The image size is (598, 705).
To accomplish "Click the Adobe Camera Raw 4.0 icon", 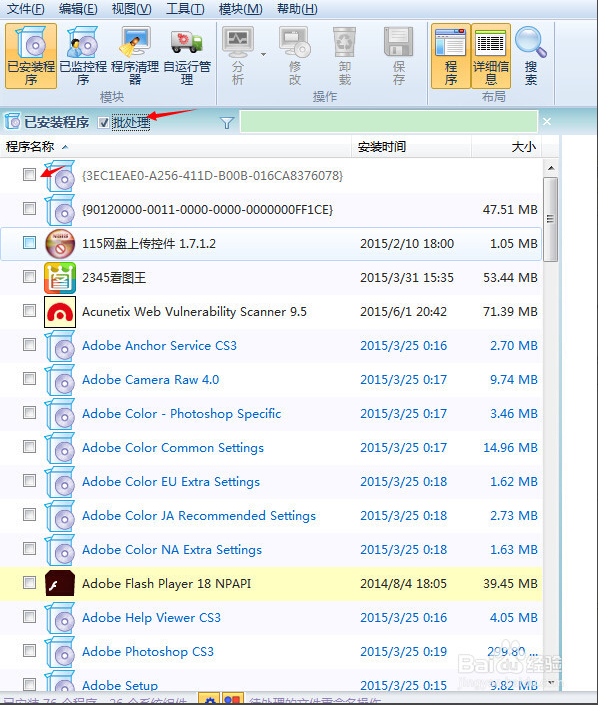I will click(60, 380).
